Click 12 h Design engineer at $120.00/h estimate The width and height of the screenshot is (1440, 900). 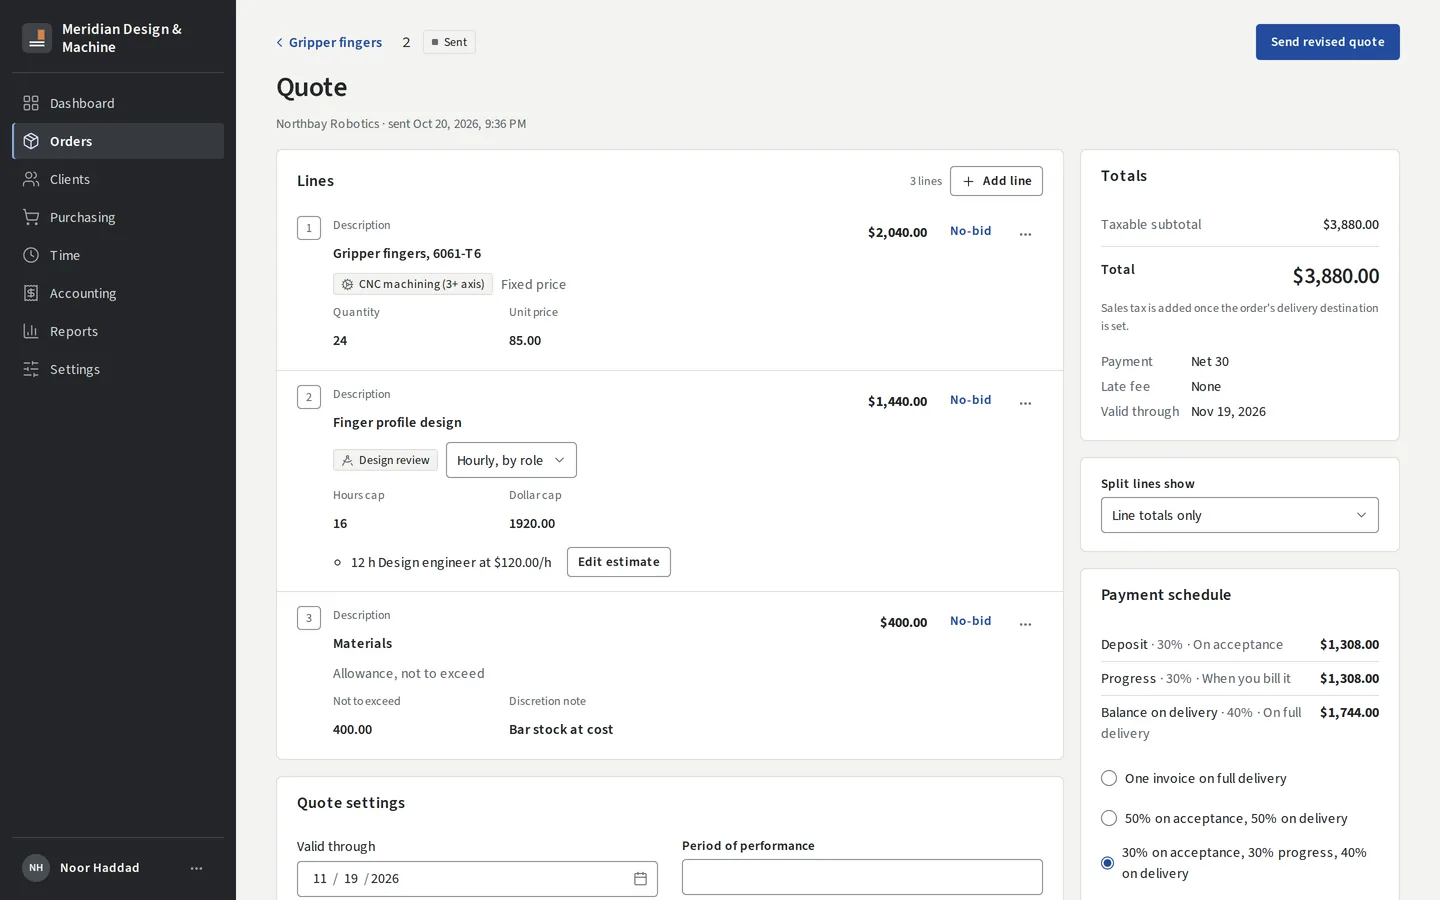coord(451,563)
